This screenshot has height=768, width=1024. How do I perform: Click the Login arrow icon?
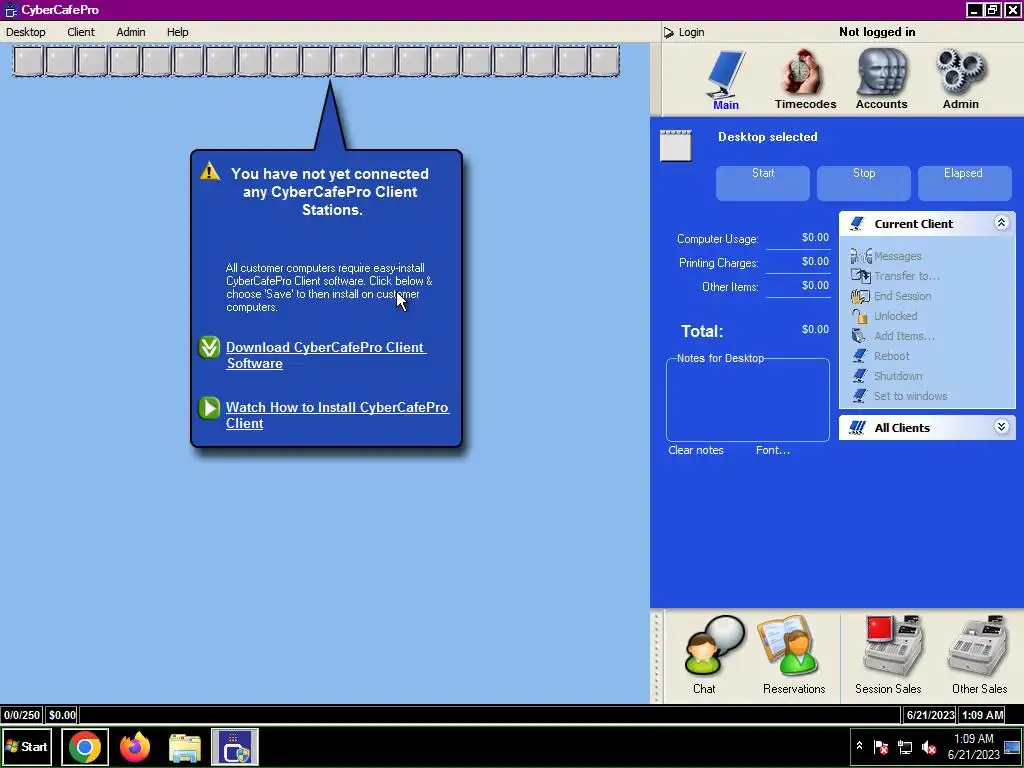[668, 32]
